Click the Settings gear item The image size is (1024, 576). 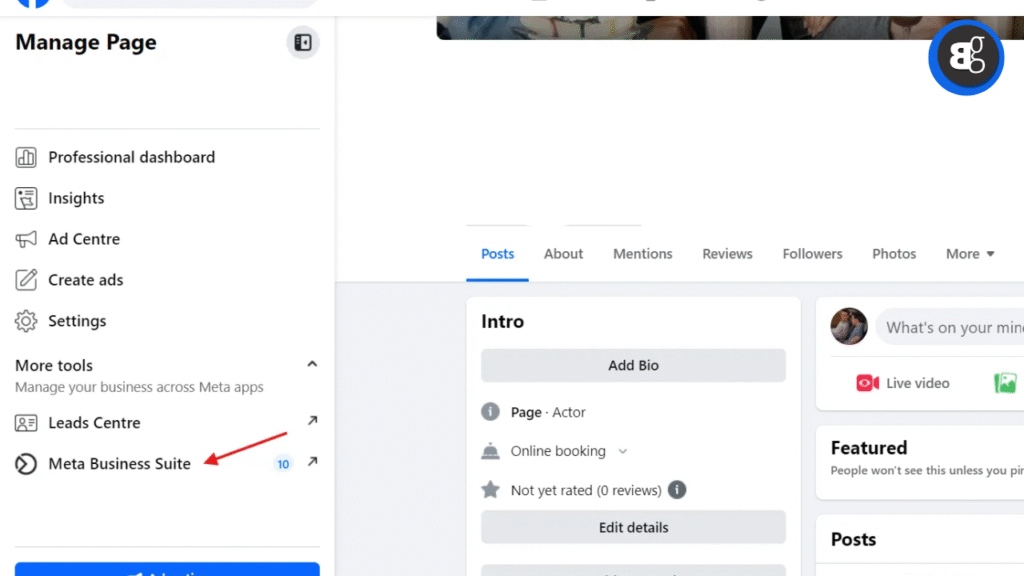click(77, 321)
